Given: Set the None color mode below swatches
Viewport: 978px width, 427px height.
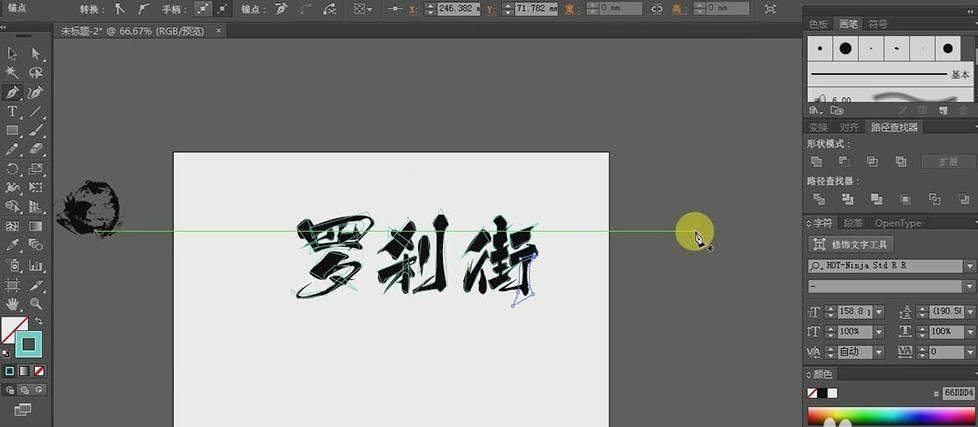Looking at the screenshot, I should [x=40, y=371].
